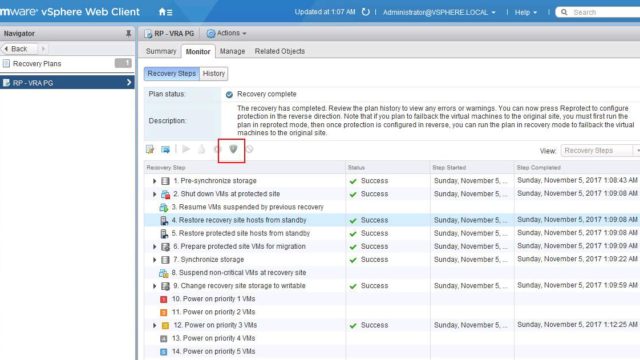Show the Recovery Steps sub-tab
The image size is (640, 360).
coord(171,73)
